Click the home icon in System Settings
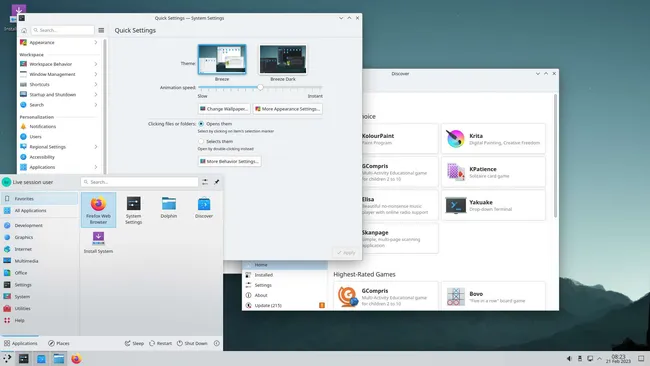650x366 pixels. (x=24, y=30)
